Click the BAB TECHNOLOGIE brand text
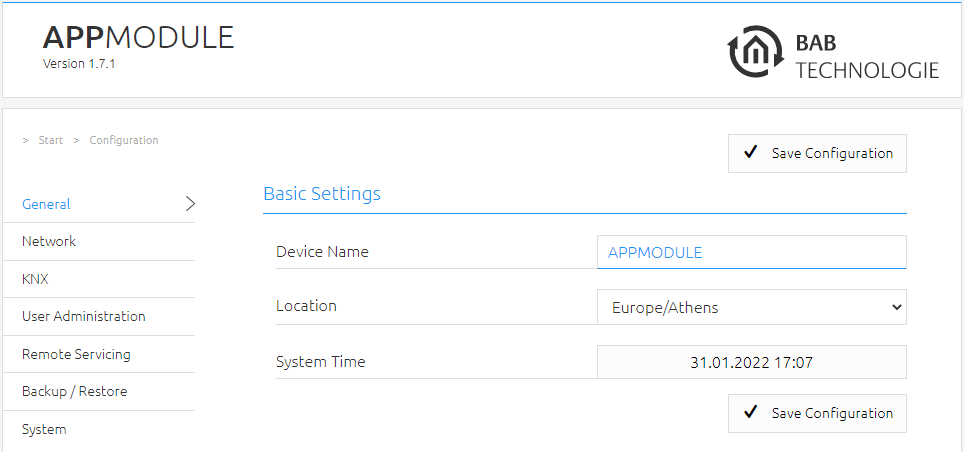Image resolution: width=964 pixels, height=452 pixels. (867, 57)
